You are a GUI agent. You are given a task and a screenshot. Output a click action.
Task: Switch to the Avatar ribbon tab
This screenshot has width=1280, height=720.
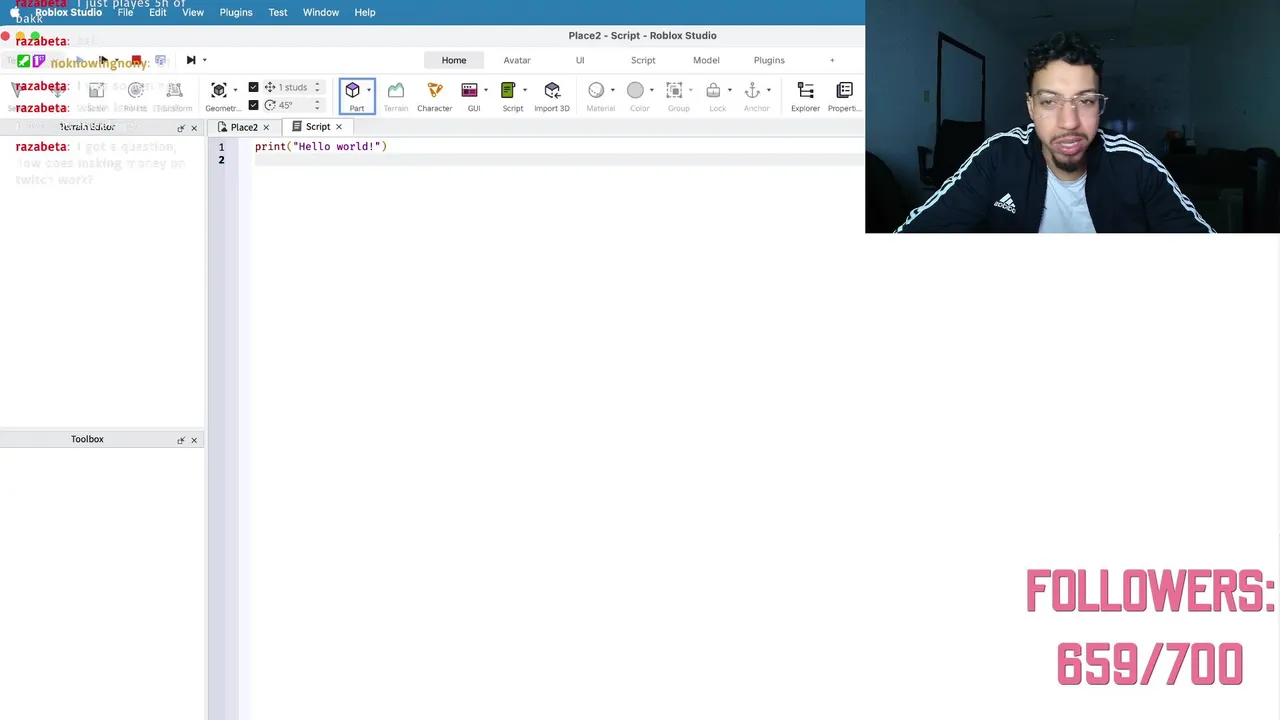coord(517,60)
